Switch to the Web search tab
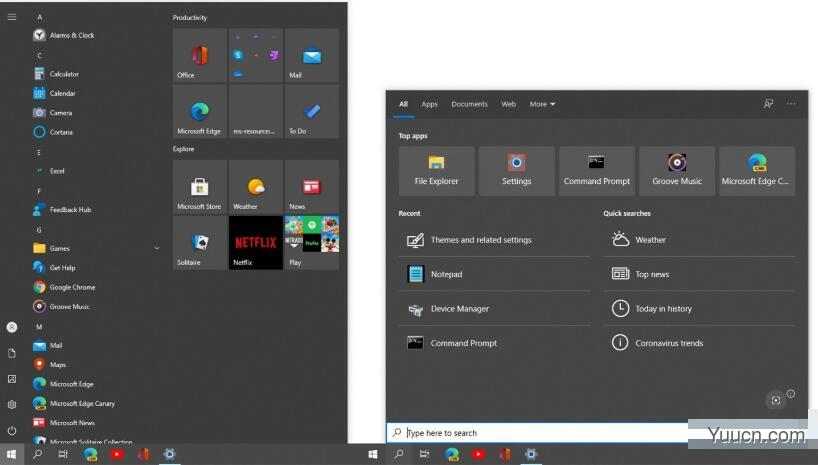This screenshot has width=818, height=465. pyautogui.click(x=509, y=104)
